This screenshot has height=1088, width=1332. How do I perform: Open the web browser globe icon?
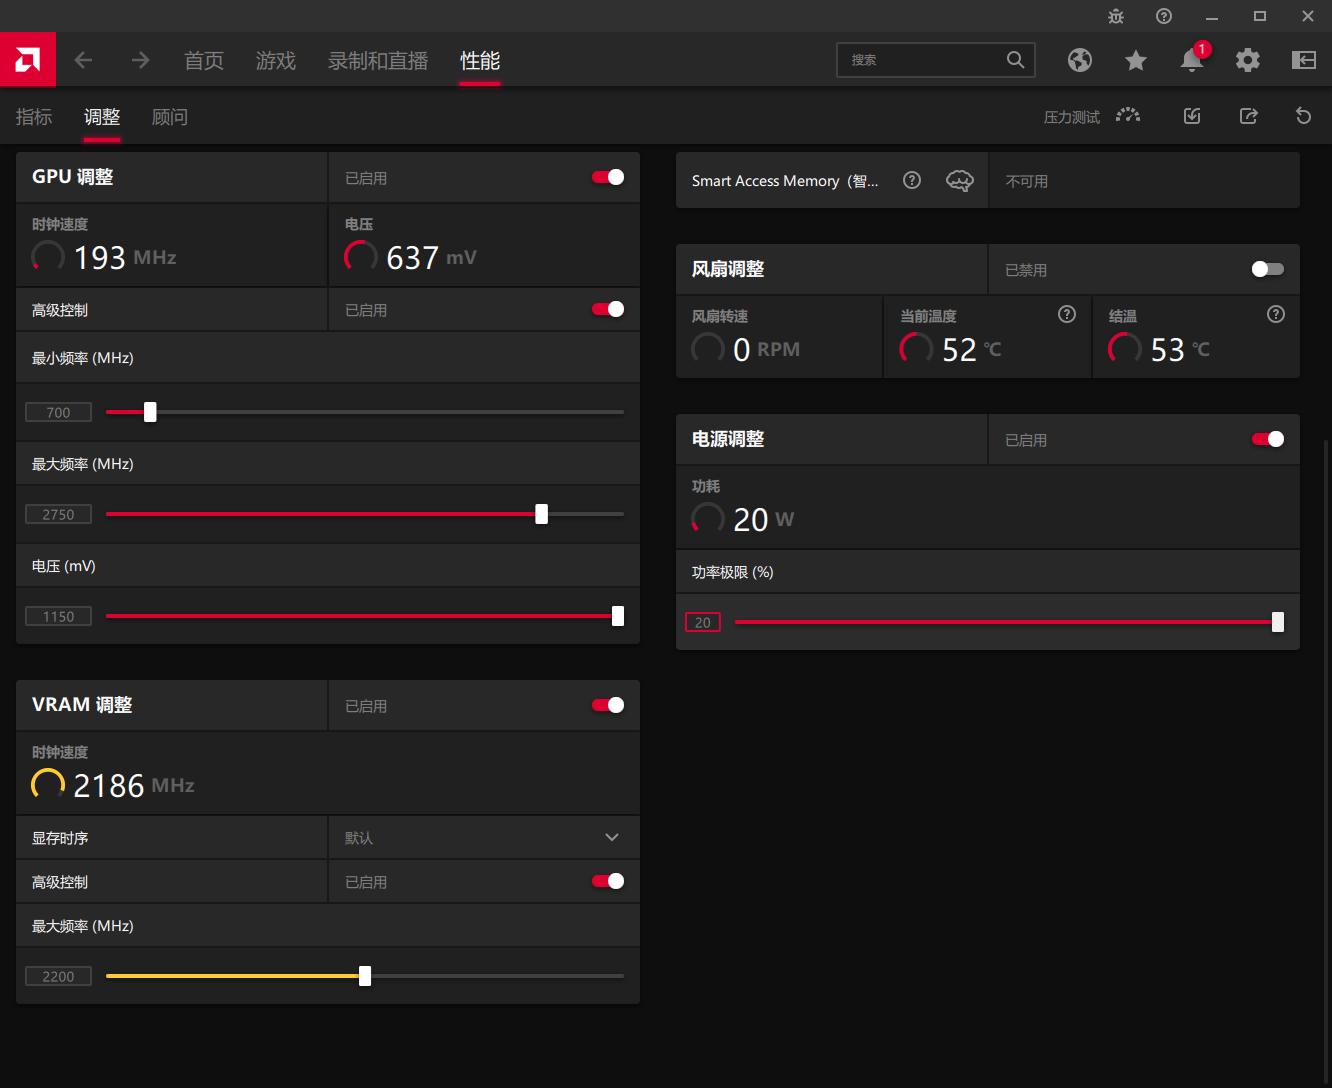(x=1080, y=60)
